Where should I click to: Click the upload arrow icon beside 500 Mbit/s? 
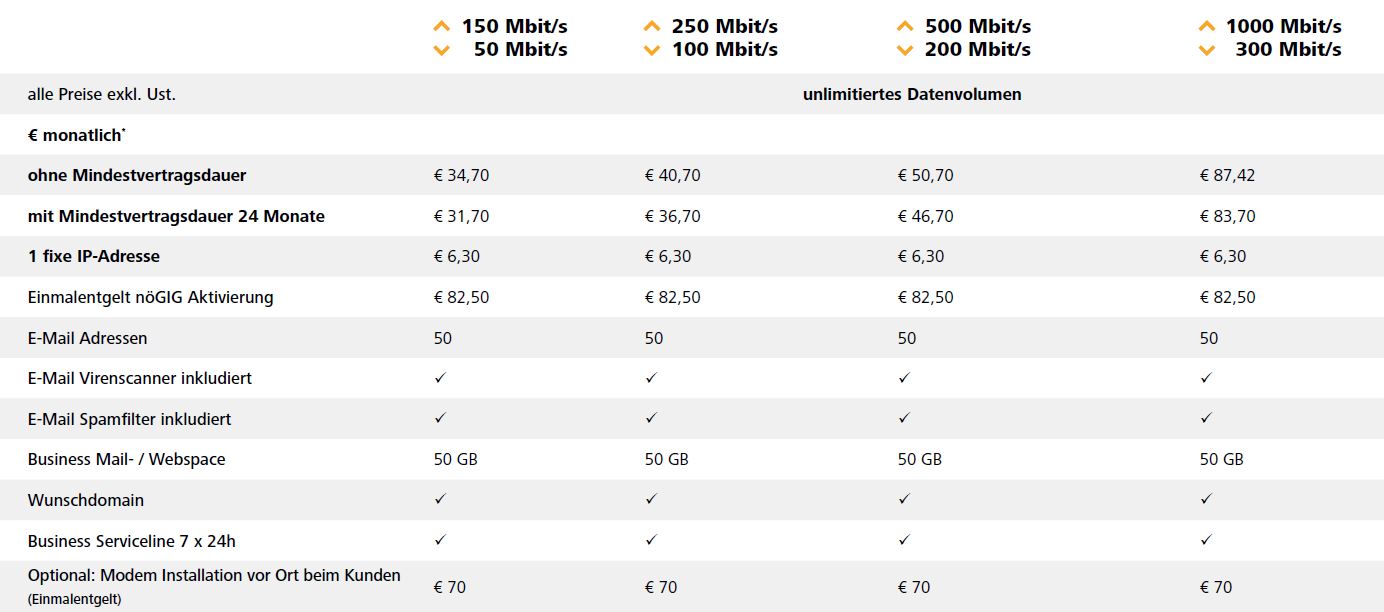[x=906, y=26]
